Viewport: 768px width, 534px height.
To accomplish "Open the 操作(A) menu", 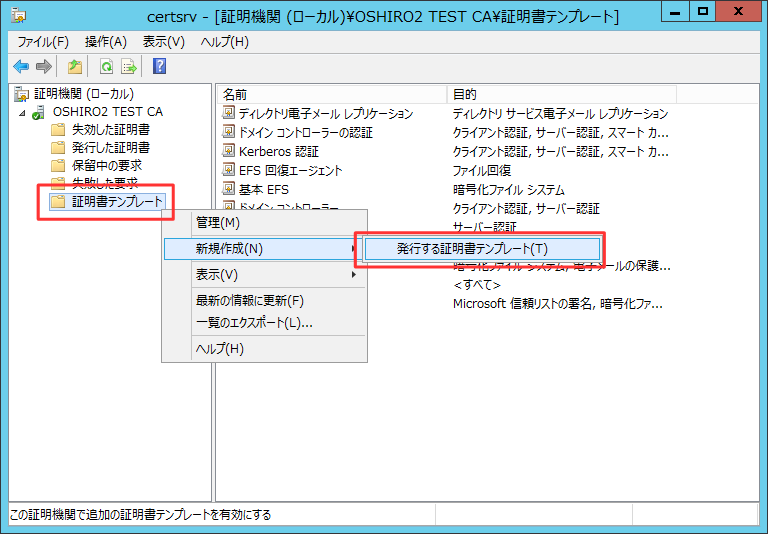I will point(106,42).
